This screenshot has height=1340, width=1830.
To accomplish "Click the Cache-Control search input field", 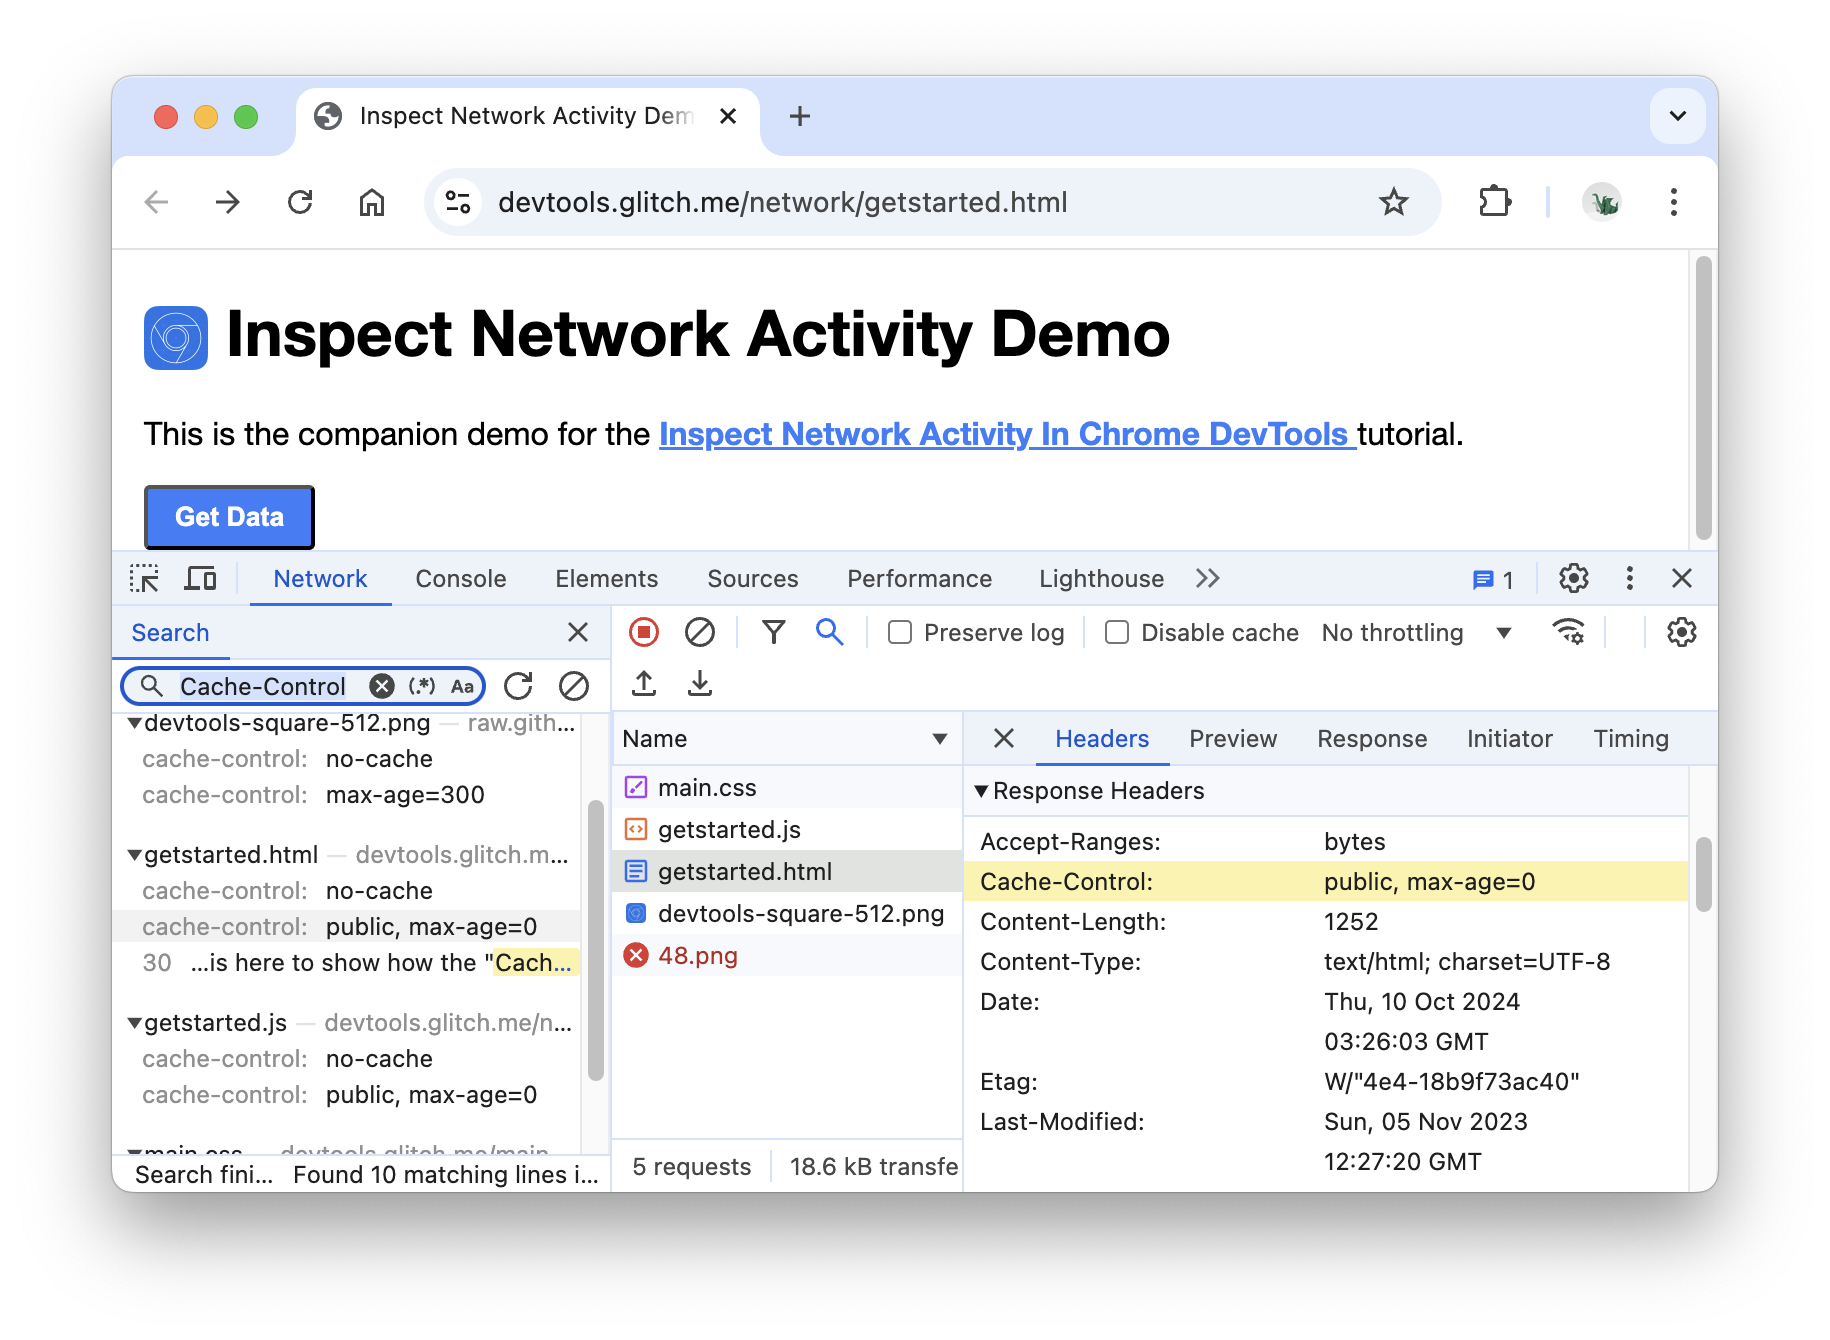I will (x=263, y=686).
